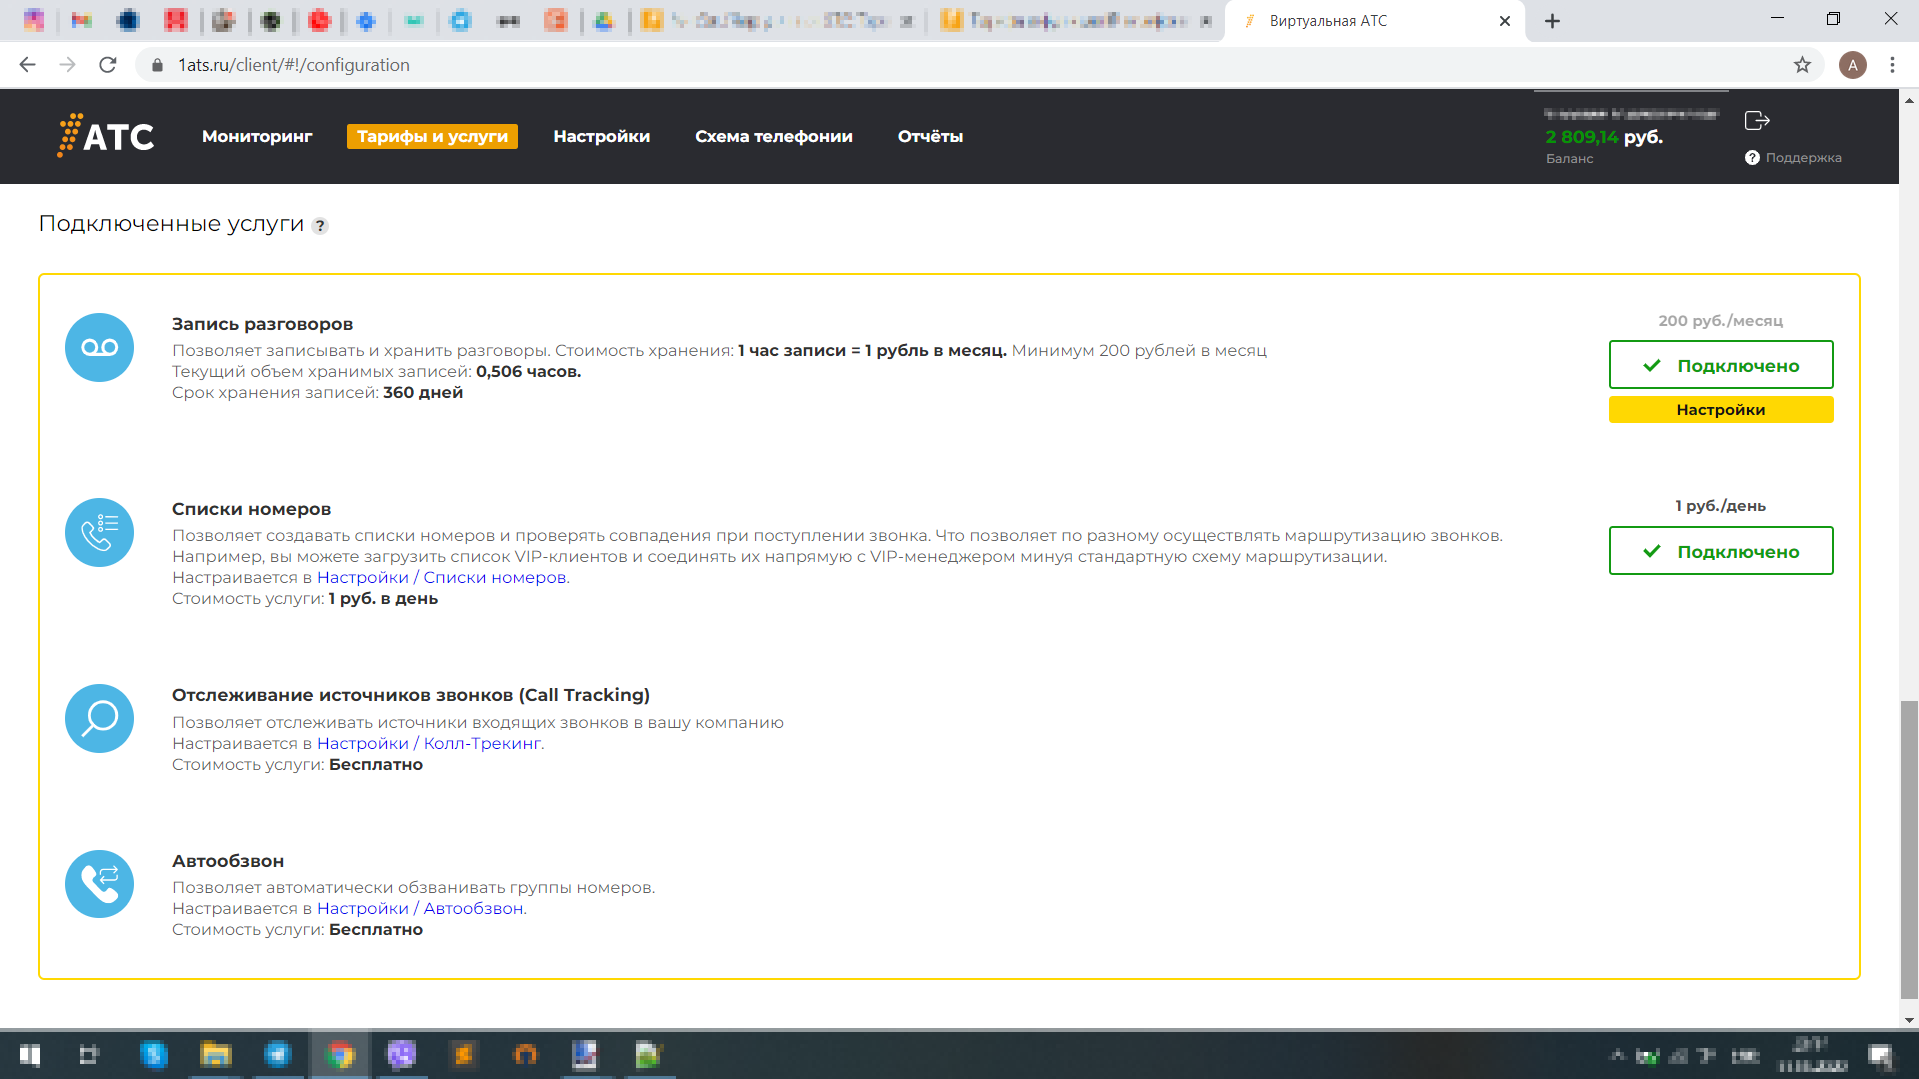Click the Автообзвон phone icon

(x=99, y=884)
